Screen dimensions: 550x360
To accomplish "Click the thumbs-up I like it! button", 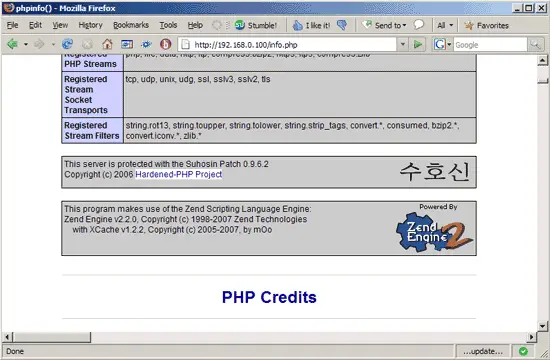I will point(311,25).
